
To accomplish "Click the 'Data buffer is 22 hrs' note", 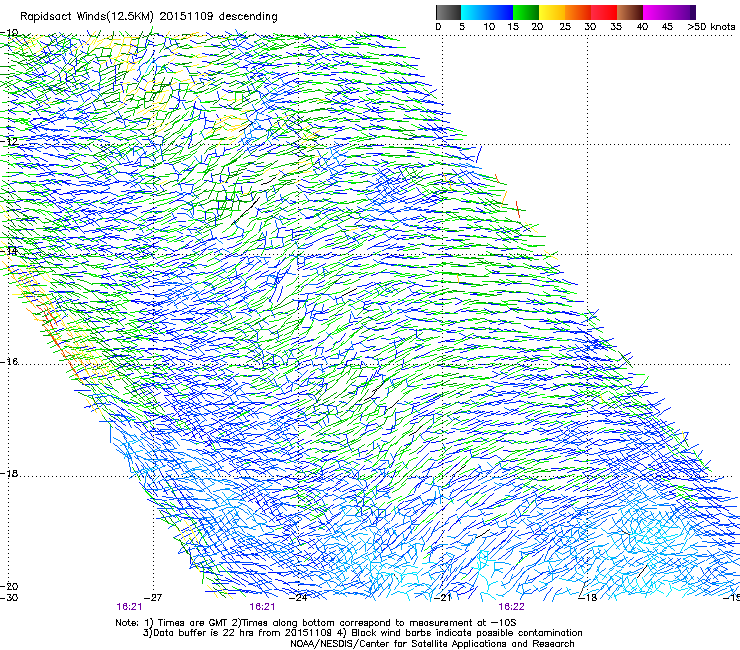I will (x=238, y=633).
